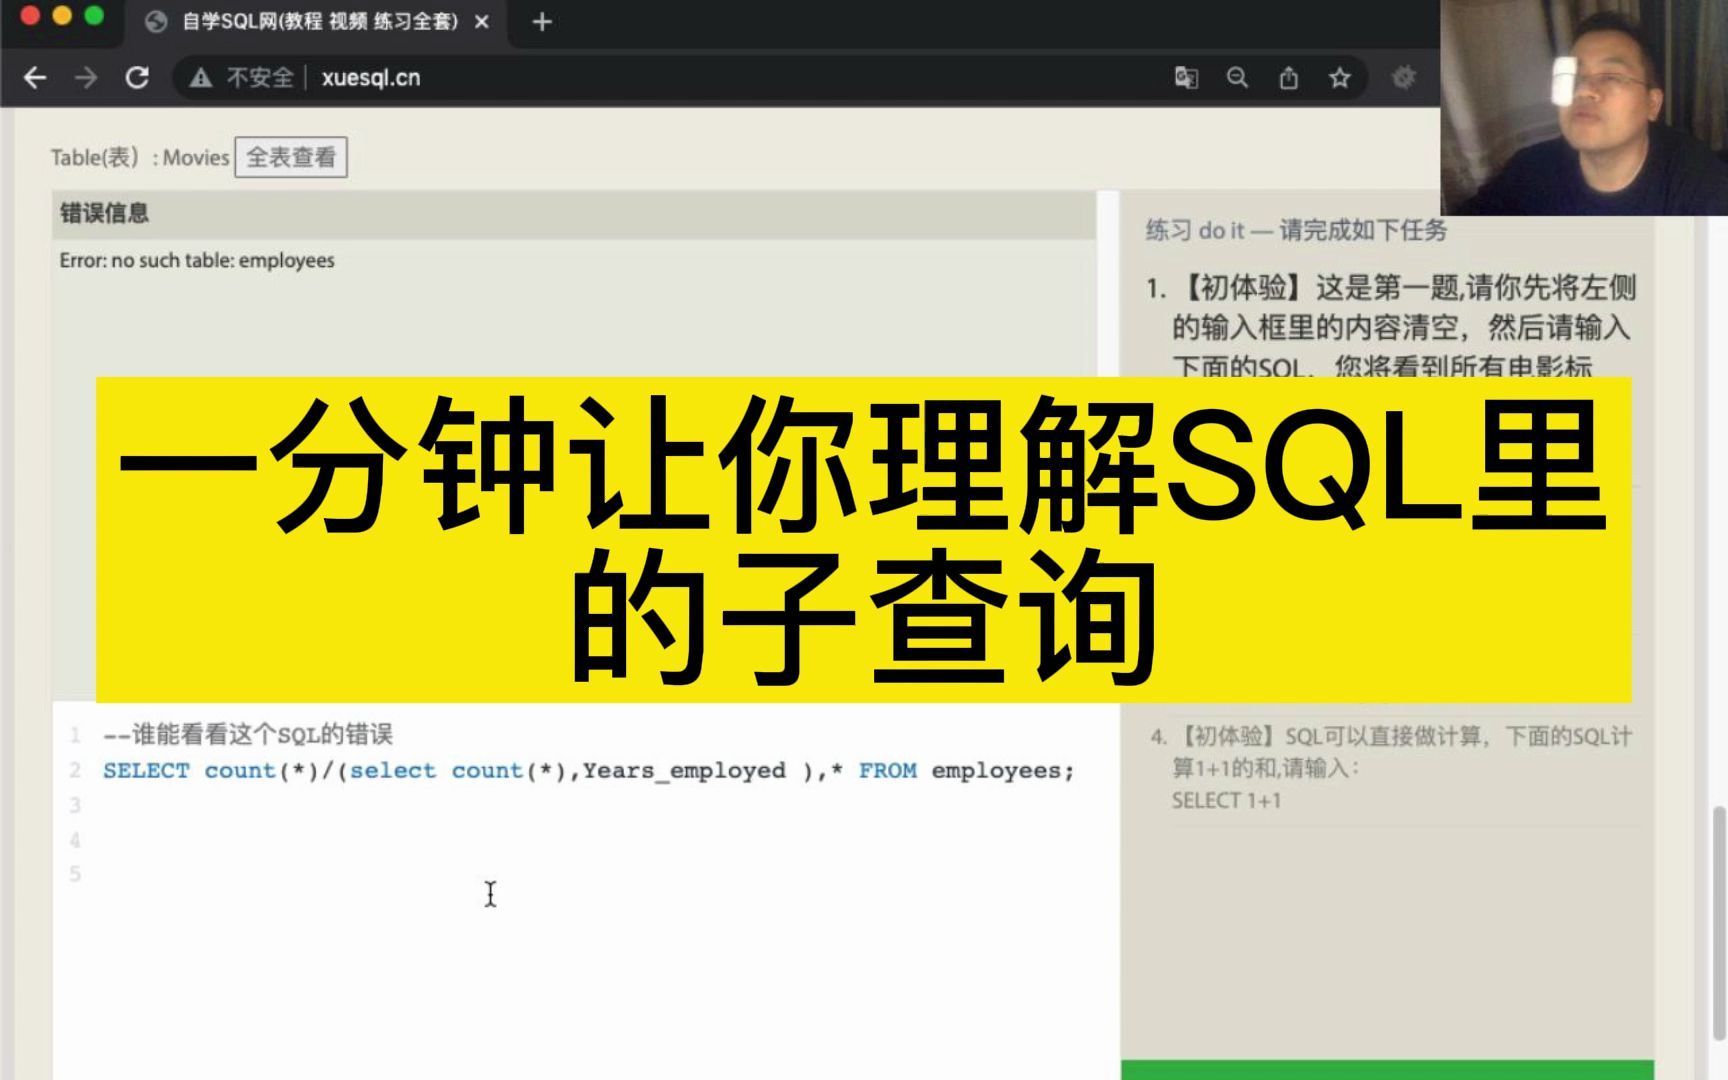
Task: Open a new tab with the plus button
Action: 542,22
